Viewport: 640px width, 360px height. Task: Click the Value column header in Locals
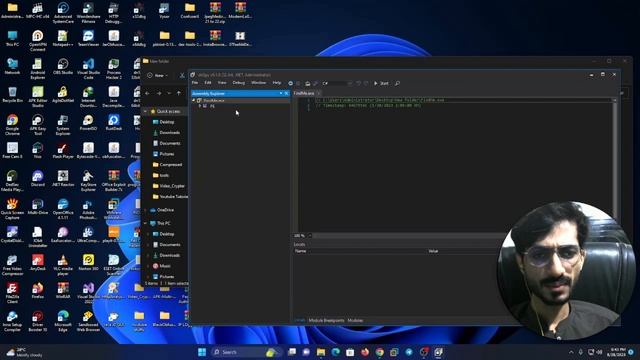(433, 251)
